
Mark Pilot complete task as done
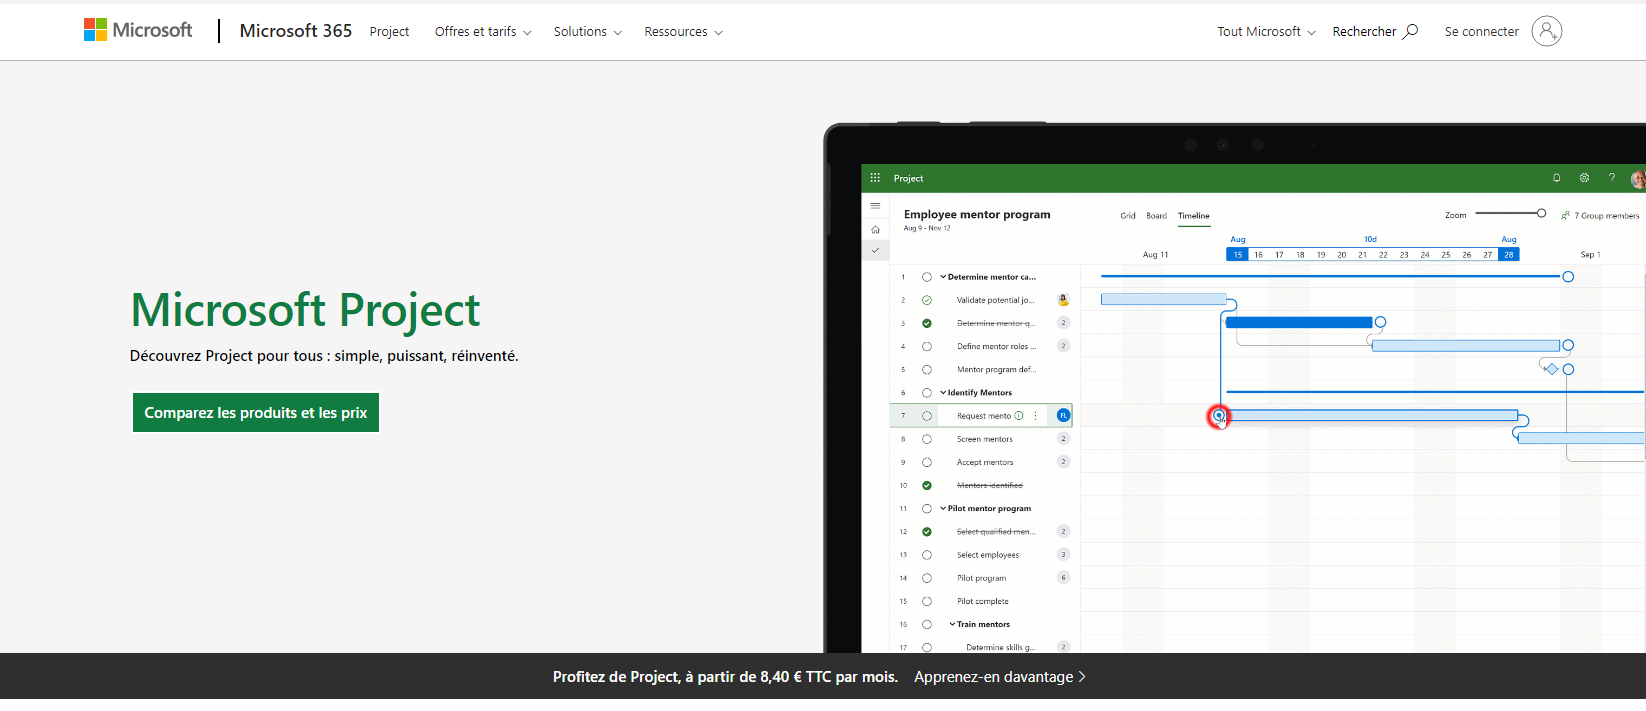click(x=927, y=601)
